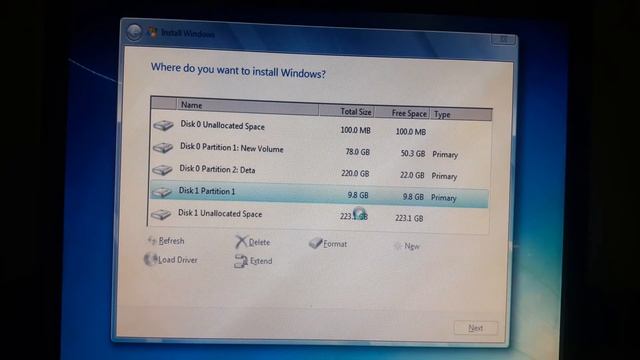Select row Disk 0 Partition 1: New Volume
The height and width of the screenshot is (360, 640).
point(320,150)
